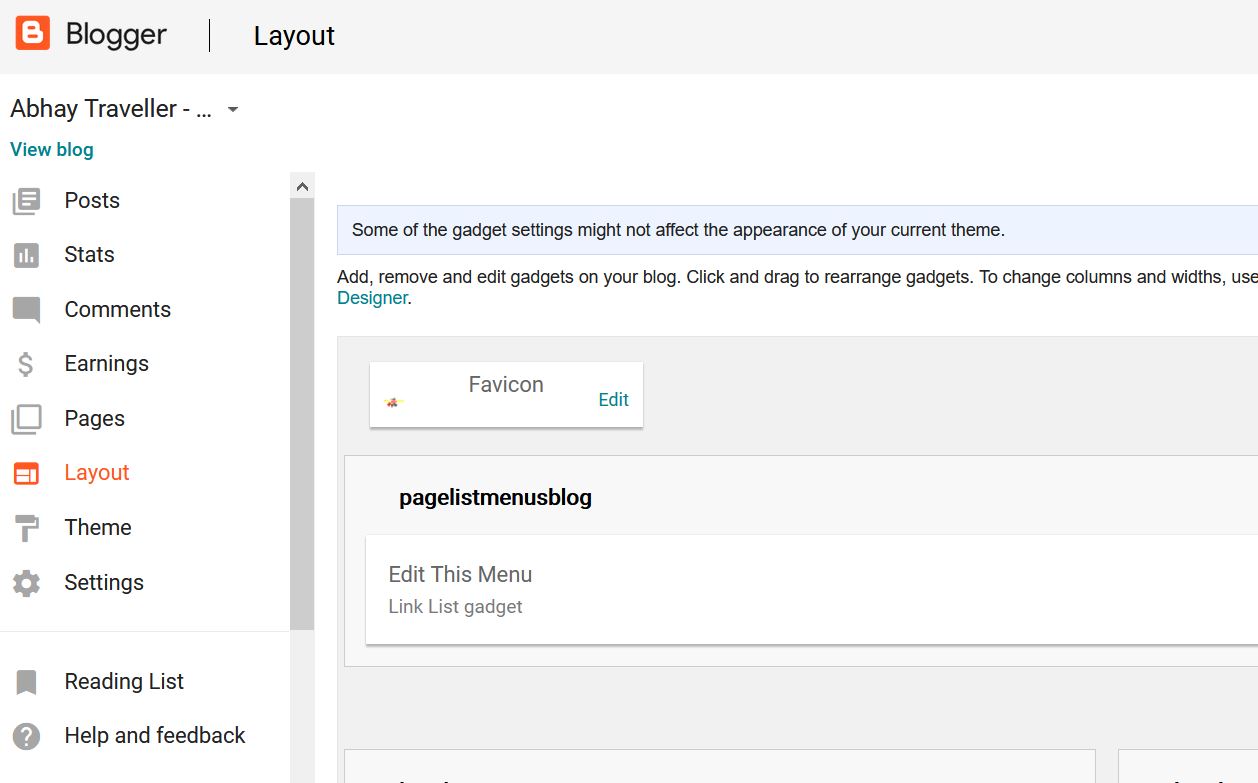The height and width of the screenshot is (783, 1258).
Task: Click the Reading List bookmark icon
Action: (x=27, y=682)
